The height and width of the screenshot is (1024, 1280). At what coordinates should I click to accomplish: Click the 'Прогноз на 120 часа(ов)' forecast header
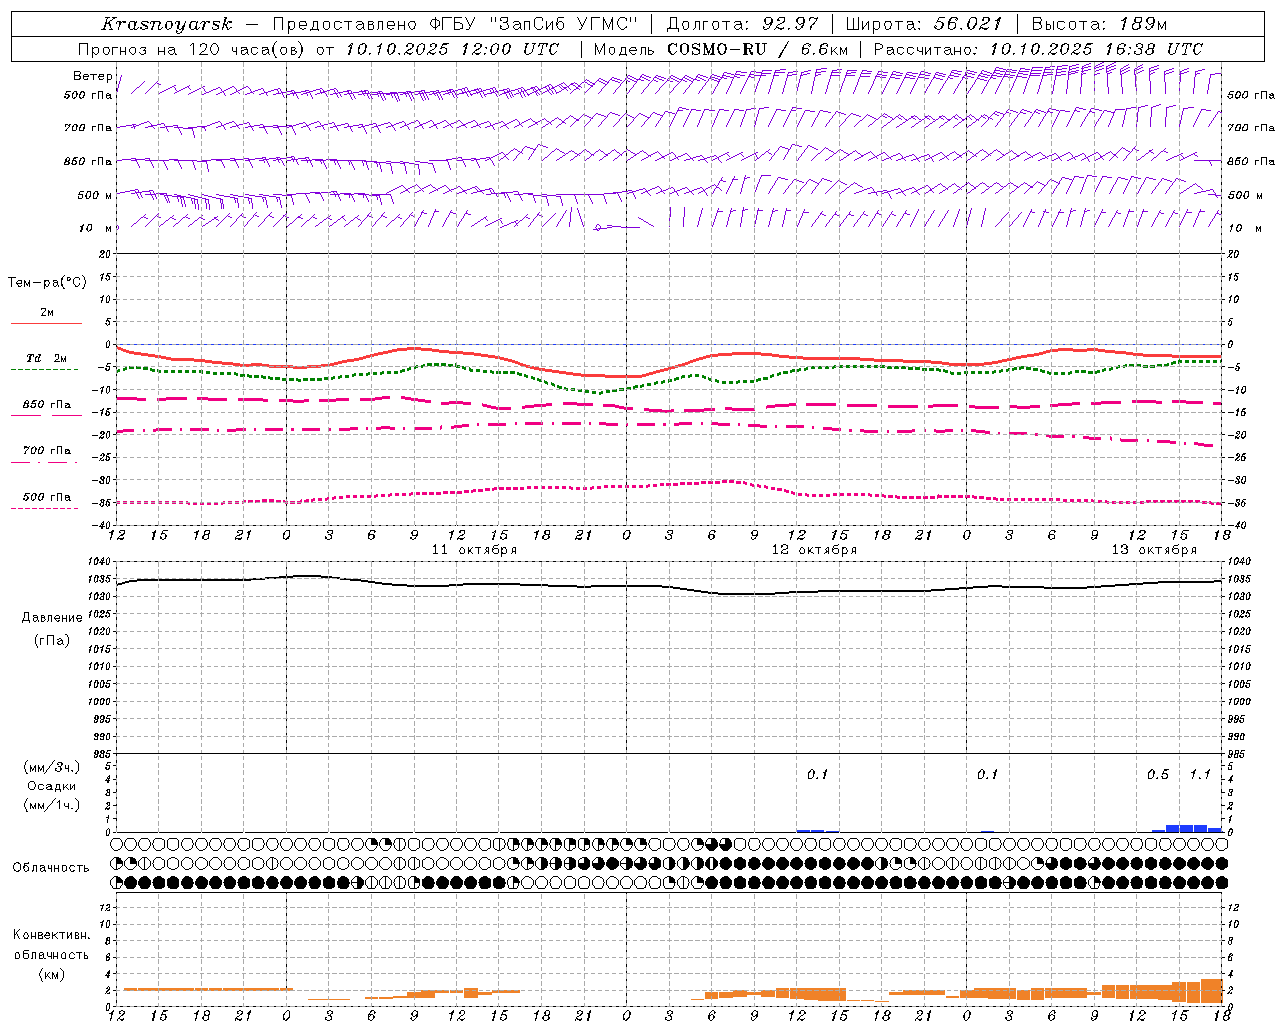(x=191, y=49)
